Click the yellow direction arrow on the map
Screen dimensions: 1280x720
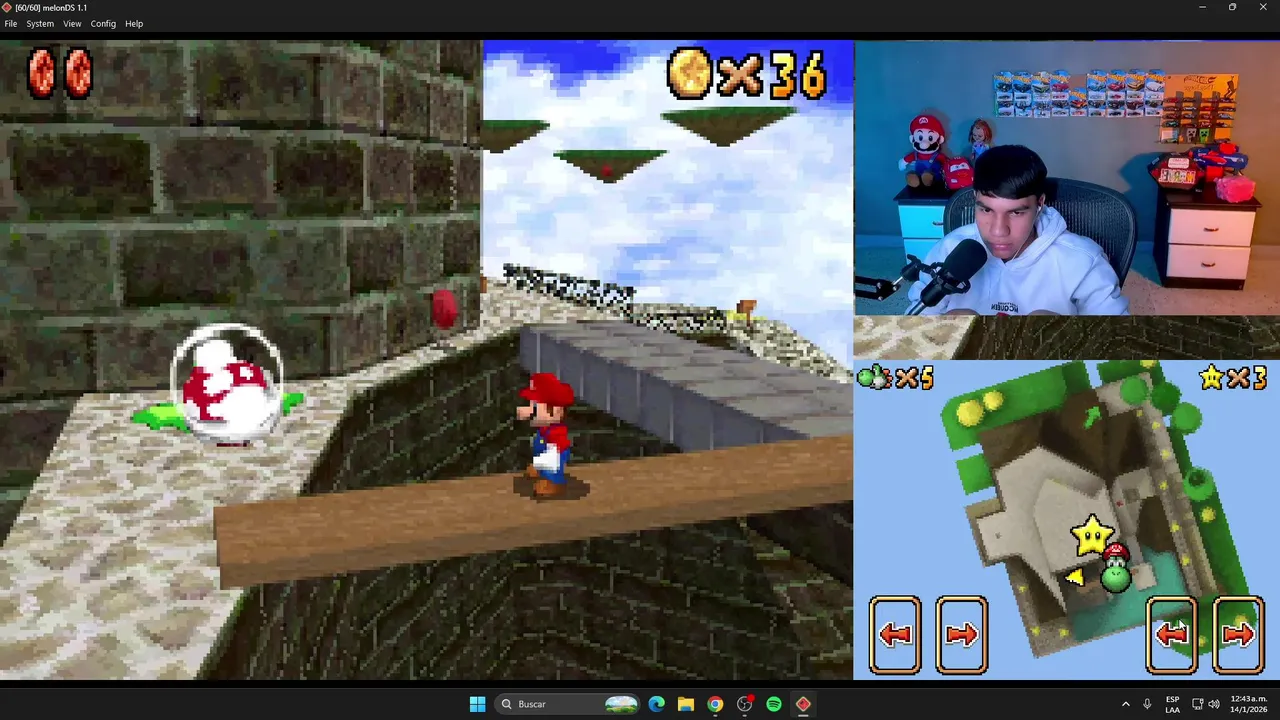(1074, 577)
